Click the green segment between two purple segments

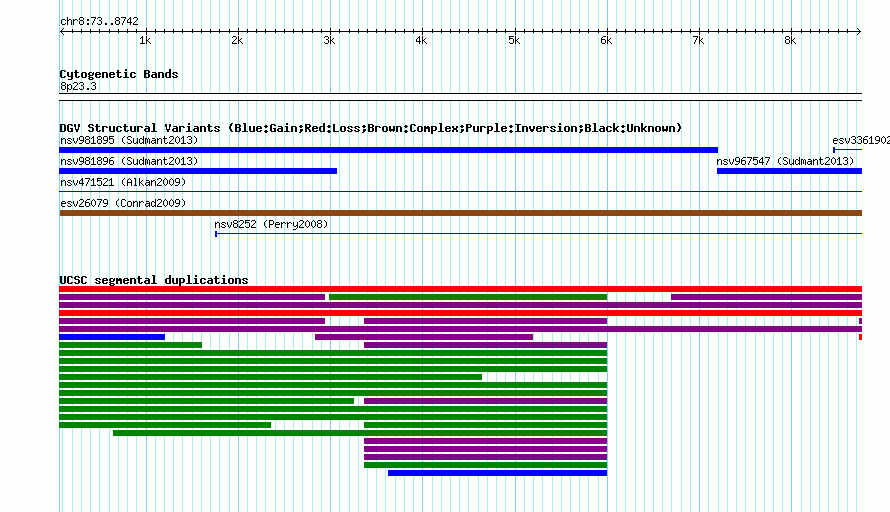click(x=468, y=297)
